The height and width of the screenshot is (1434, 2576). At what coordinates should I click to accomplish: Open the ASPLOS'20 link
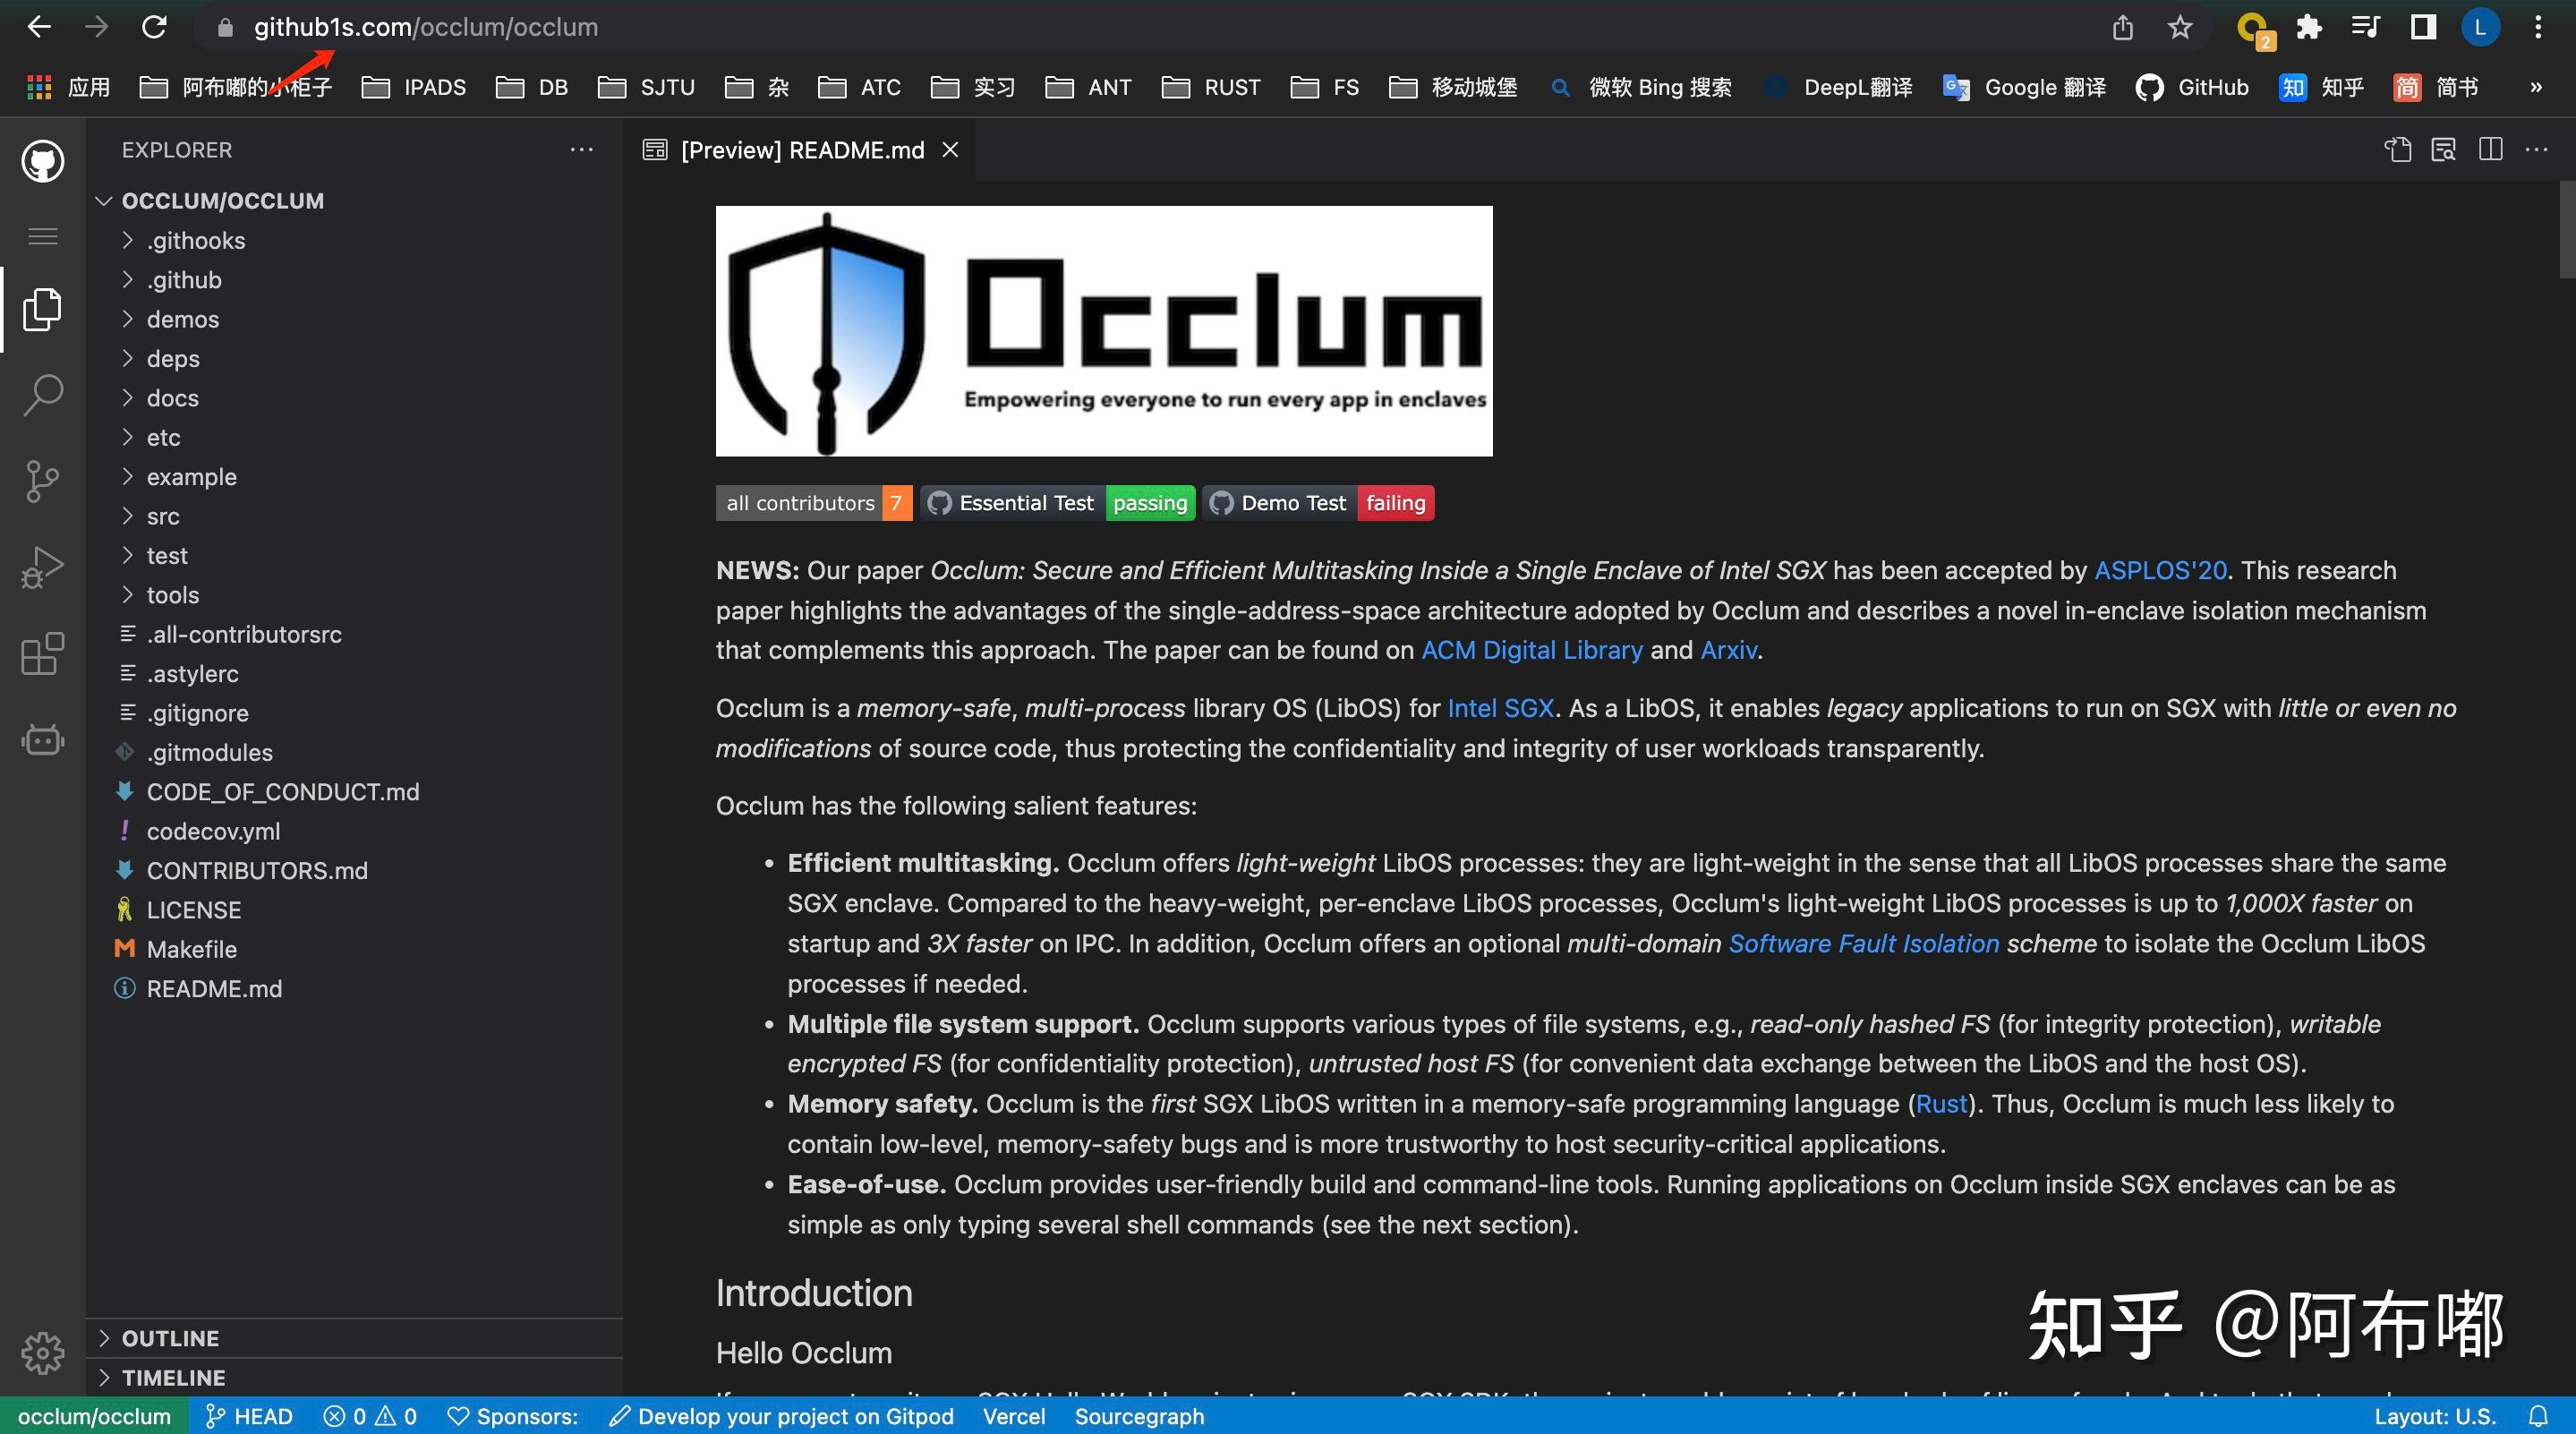[x=2160, y=570]
